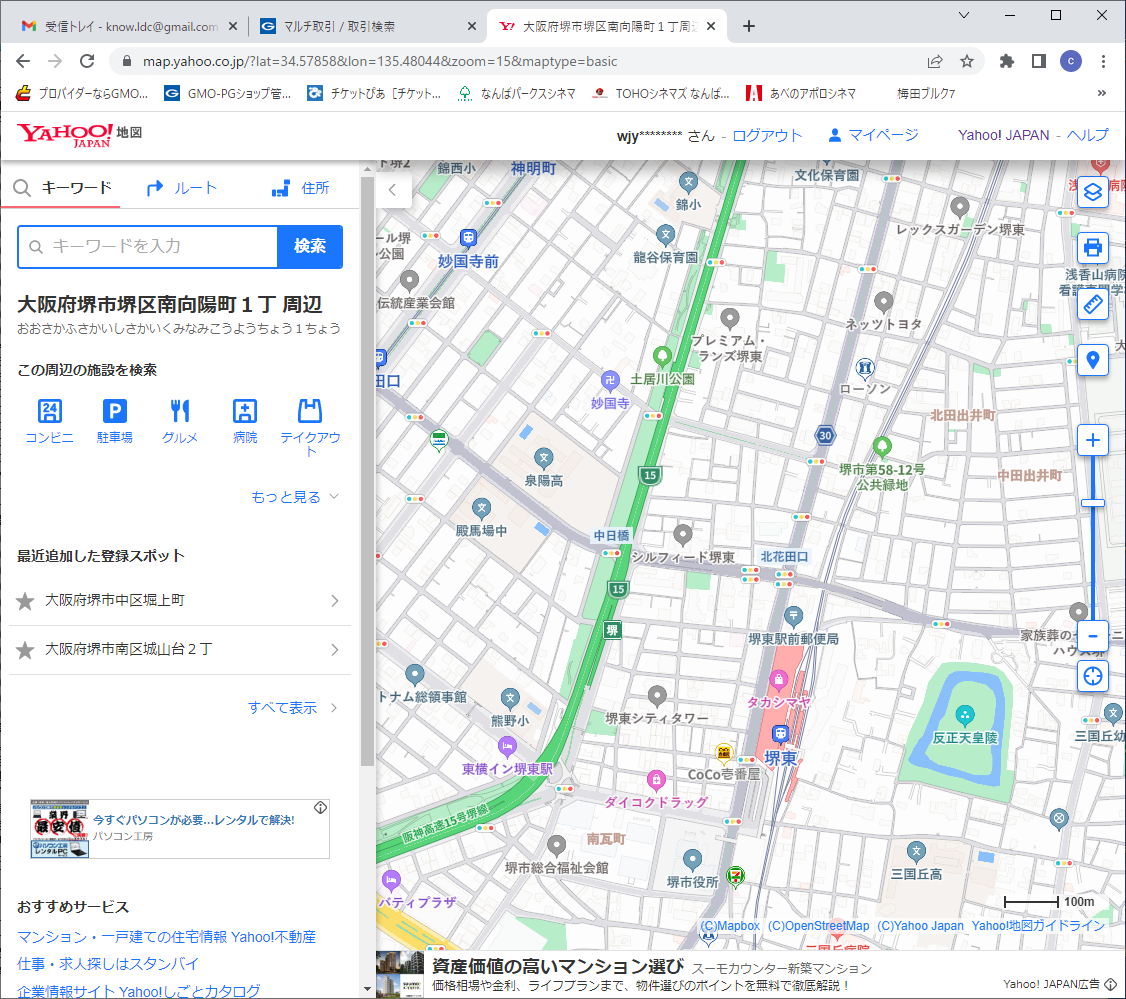1126x999 pixels.
Task: Expand もっと見る facility categories
Action: 295,497
